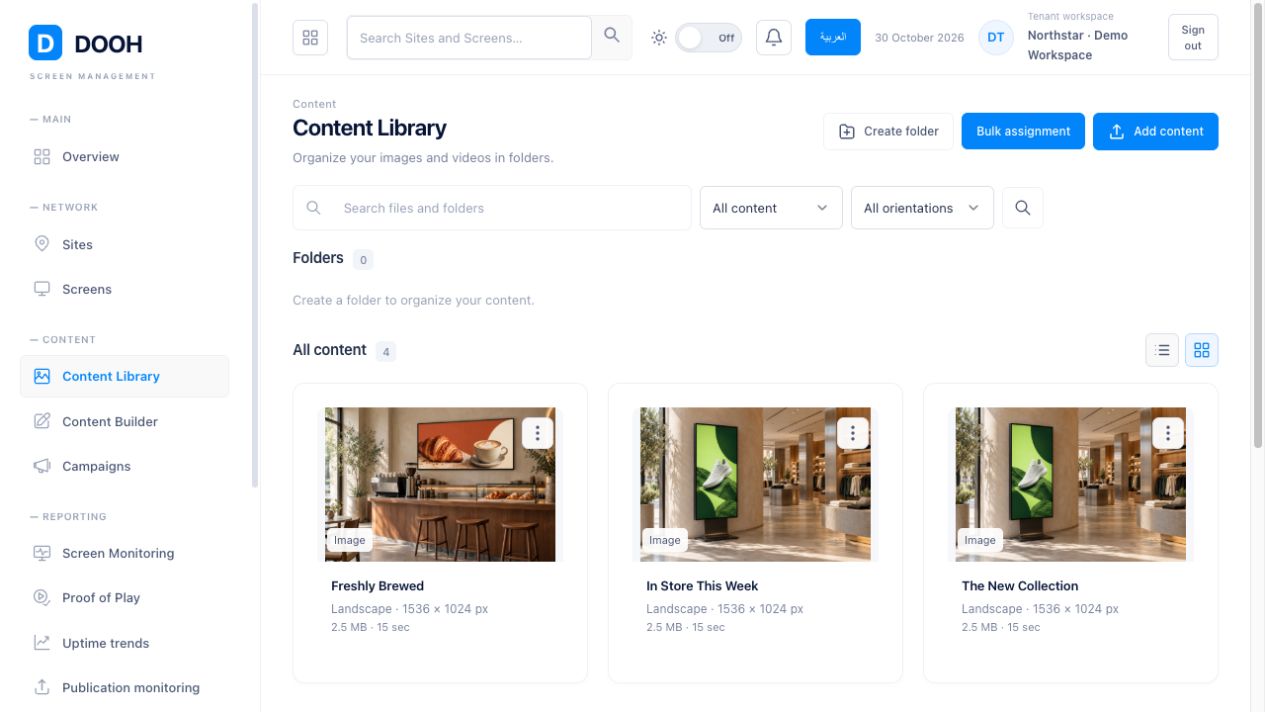Click the DT user avatar
The height and width of the screenshot is (712, 1265).
(996, 38)
